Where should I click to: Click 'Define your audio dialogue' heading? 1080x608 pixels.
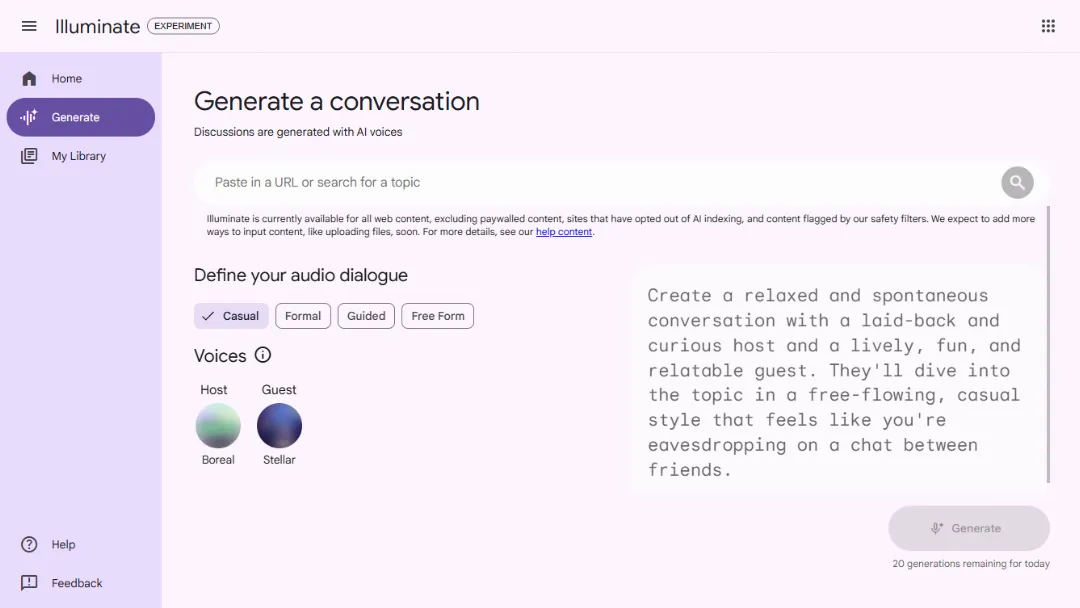point(301,275)
